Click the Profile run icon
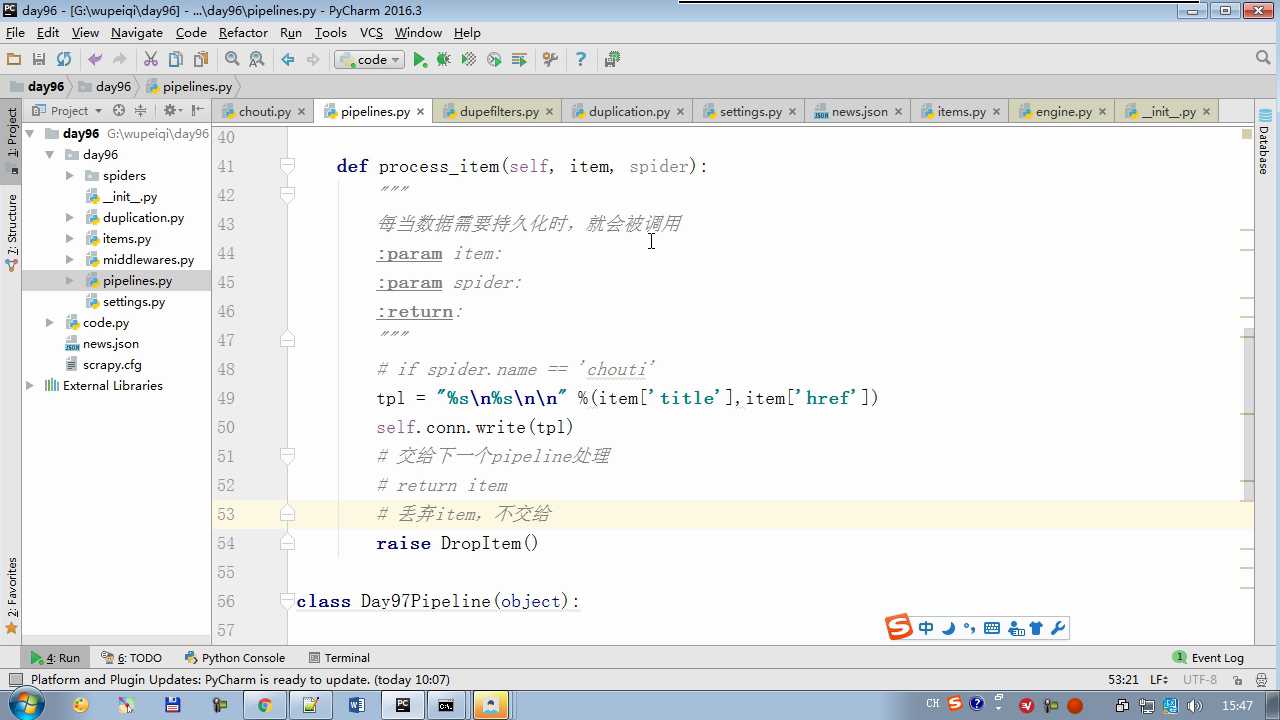Screen dimensions: 1280x720 click(494, 60)
